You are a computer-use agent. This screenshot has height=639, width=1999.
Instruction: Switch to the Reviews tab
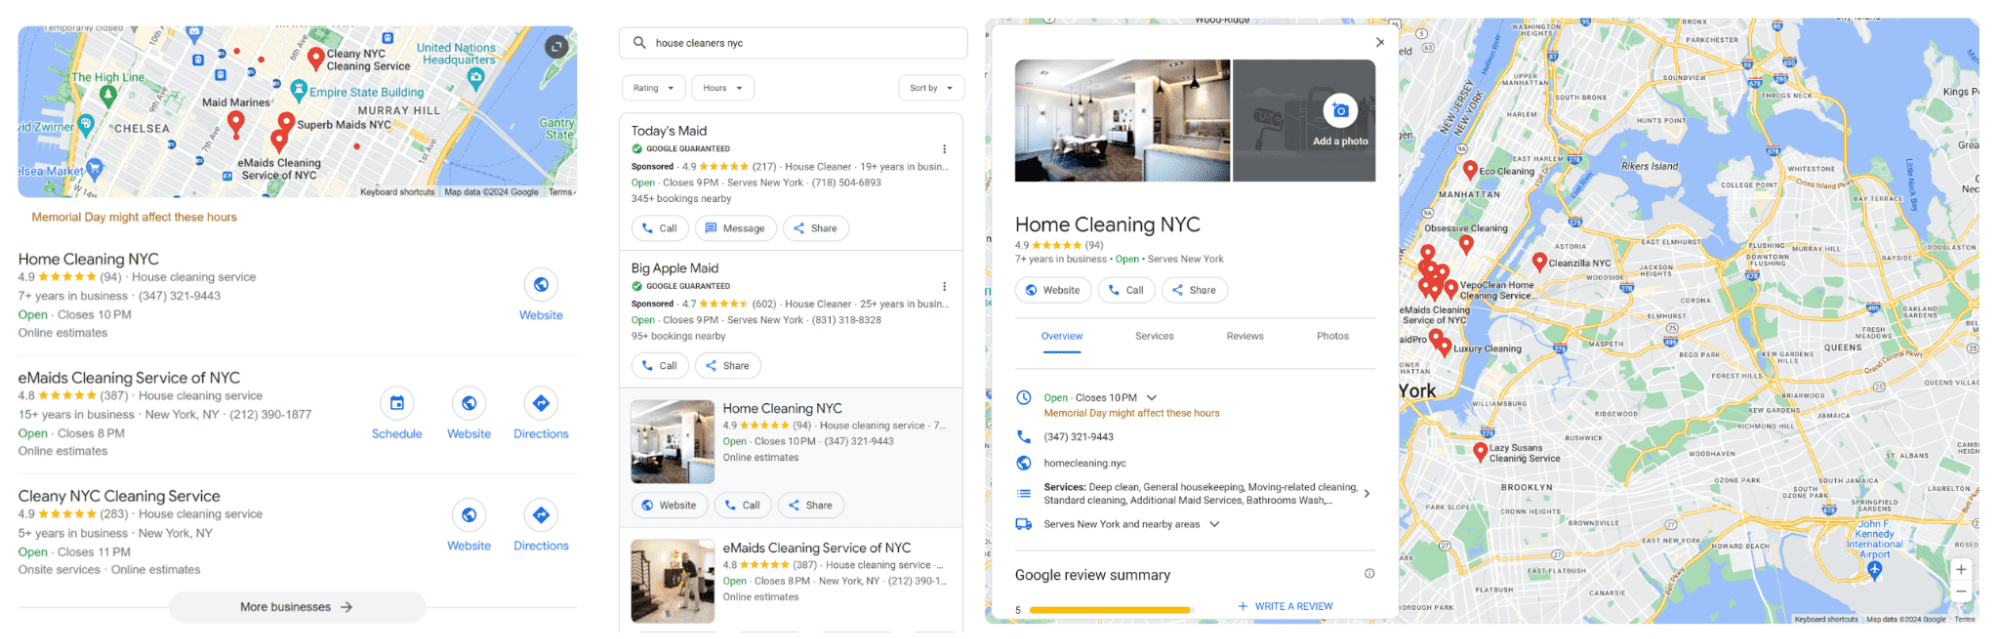pos(1245,337)
